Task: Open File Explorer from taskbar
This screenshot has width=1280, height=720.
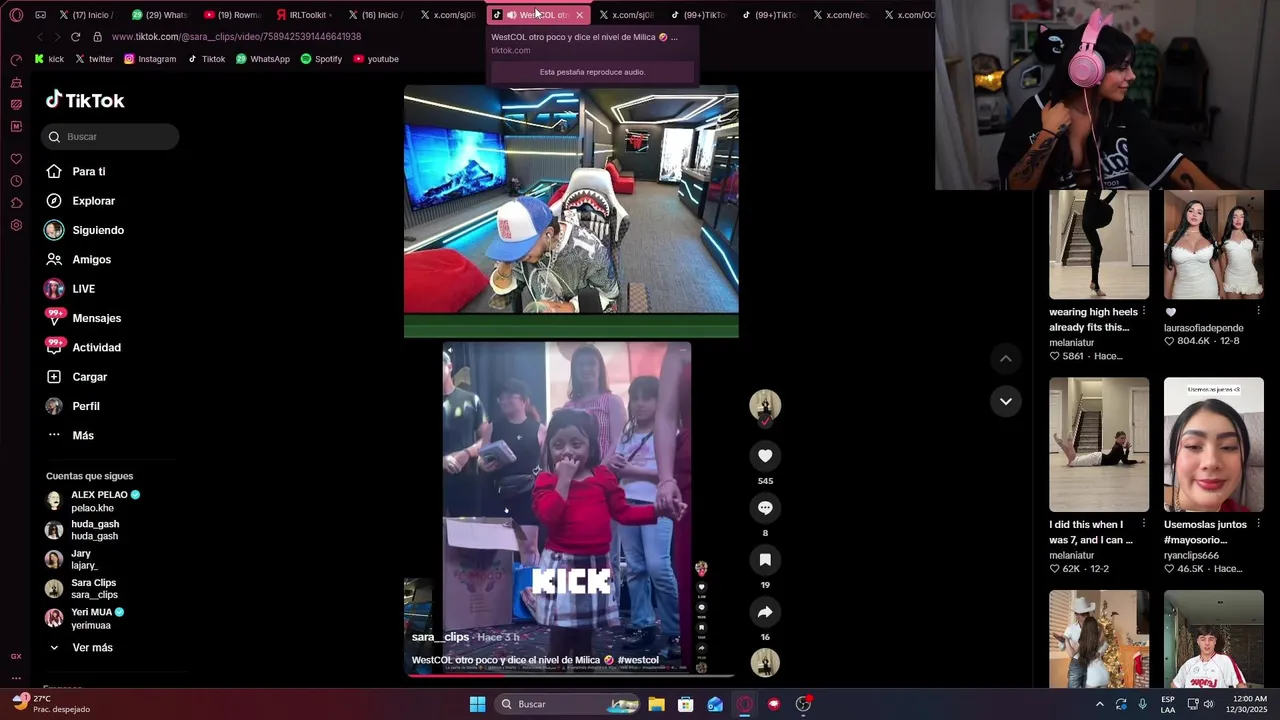Action: [x=656, y=704]
